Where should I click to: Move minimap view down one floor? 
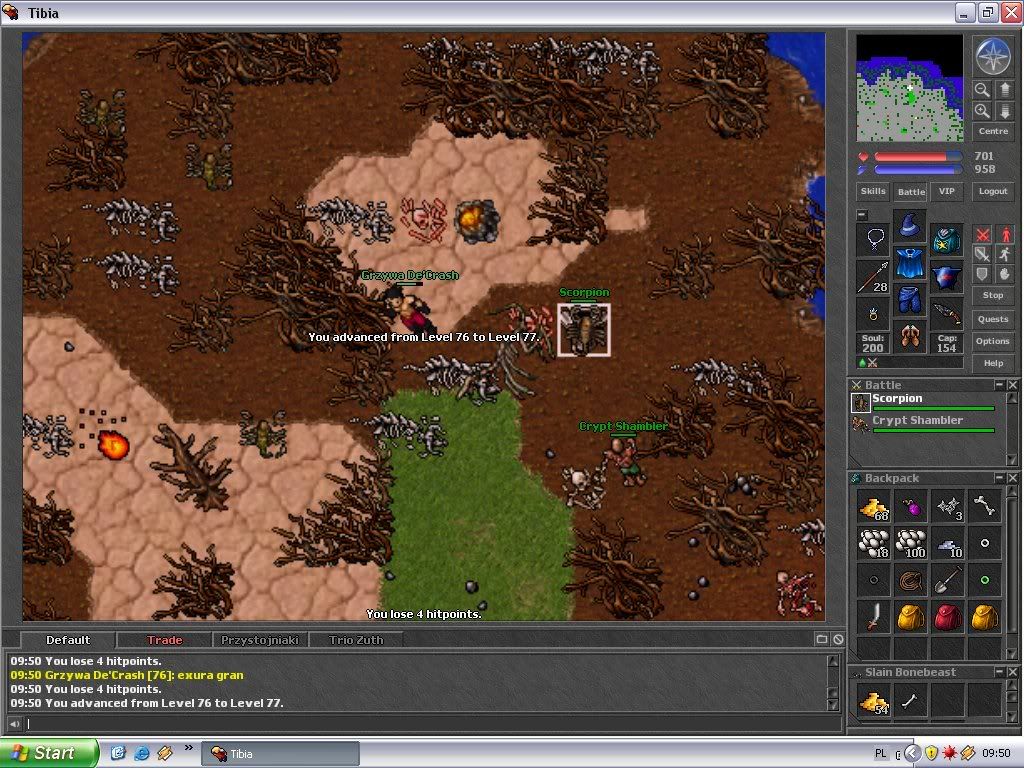pos(1005,111)
